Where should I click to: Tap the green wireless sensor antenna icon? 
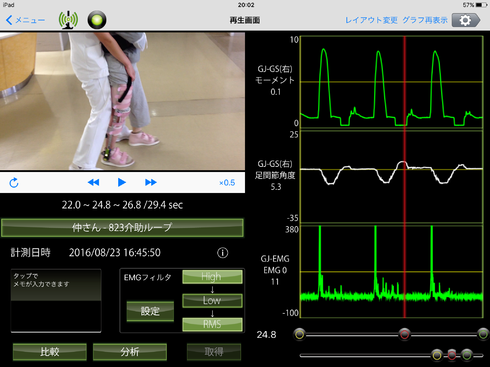pos(68,20)
